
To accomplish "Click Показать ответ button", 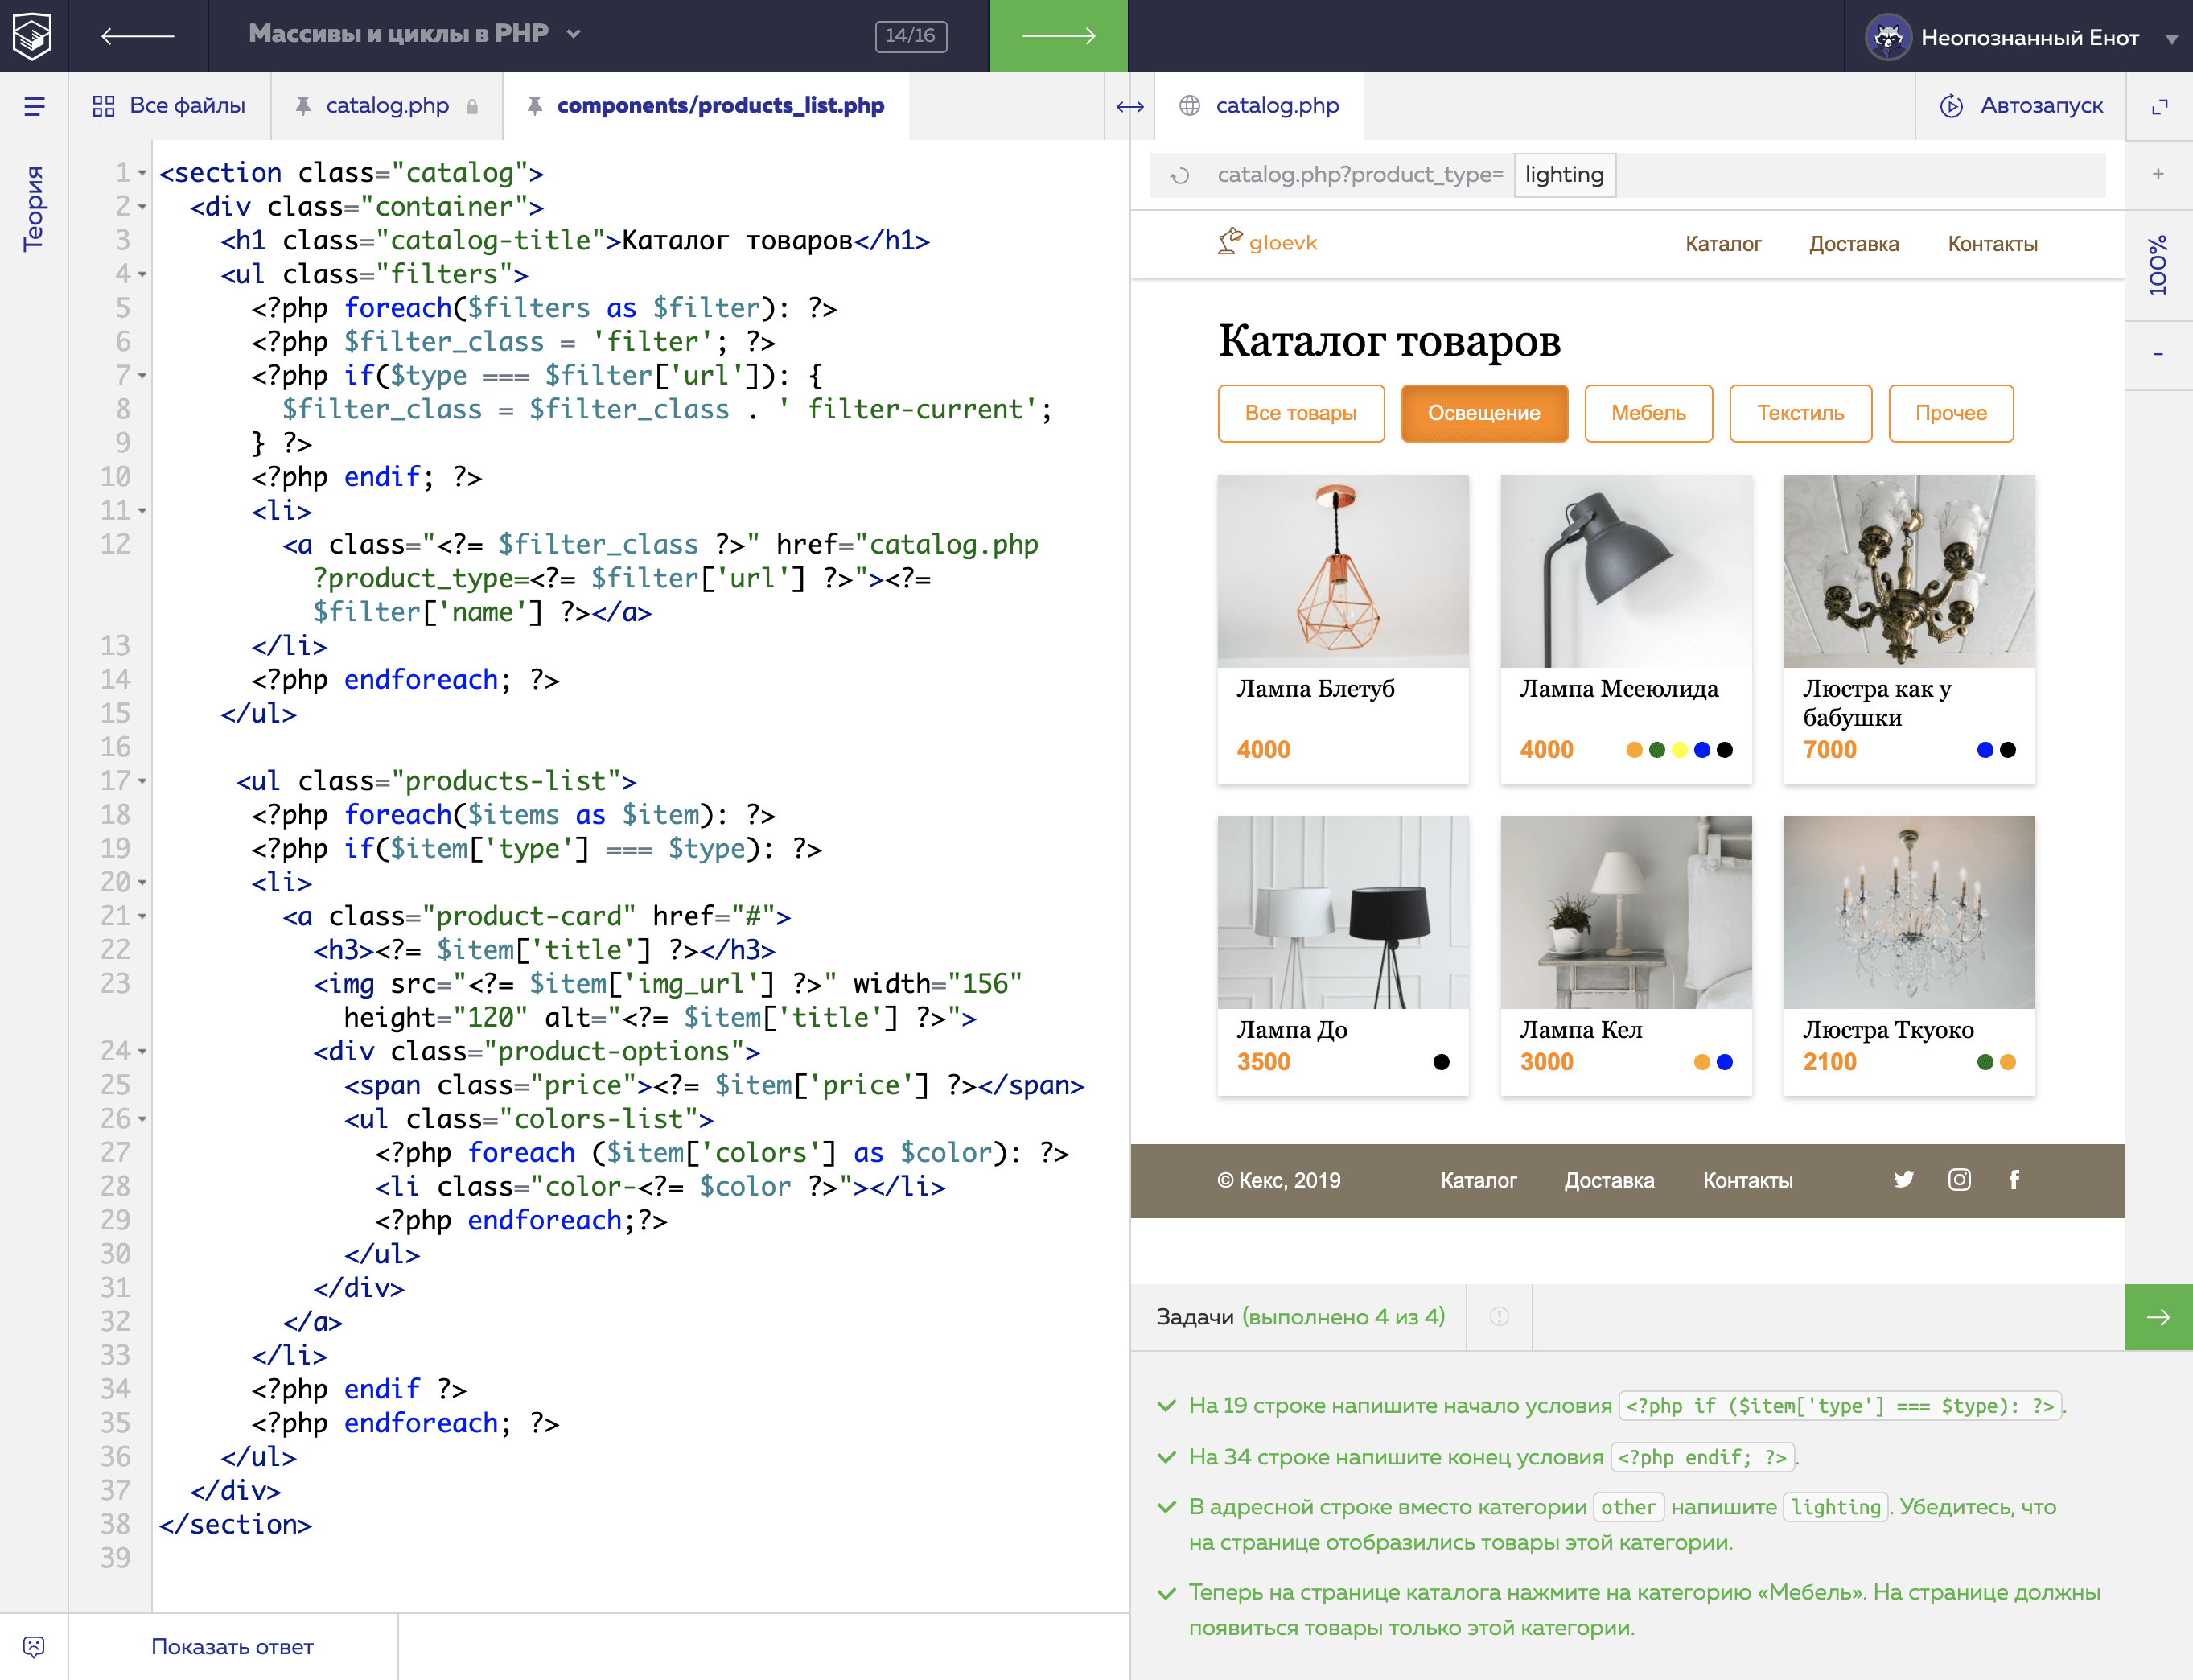I will pos(232,1646).
